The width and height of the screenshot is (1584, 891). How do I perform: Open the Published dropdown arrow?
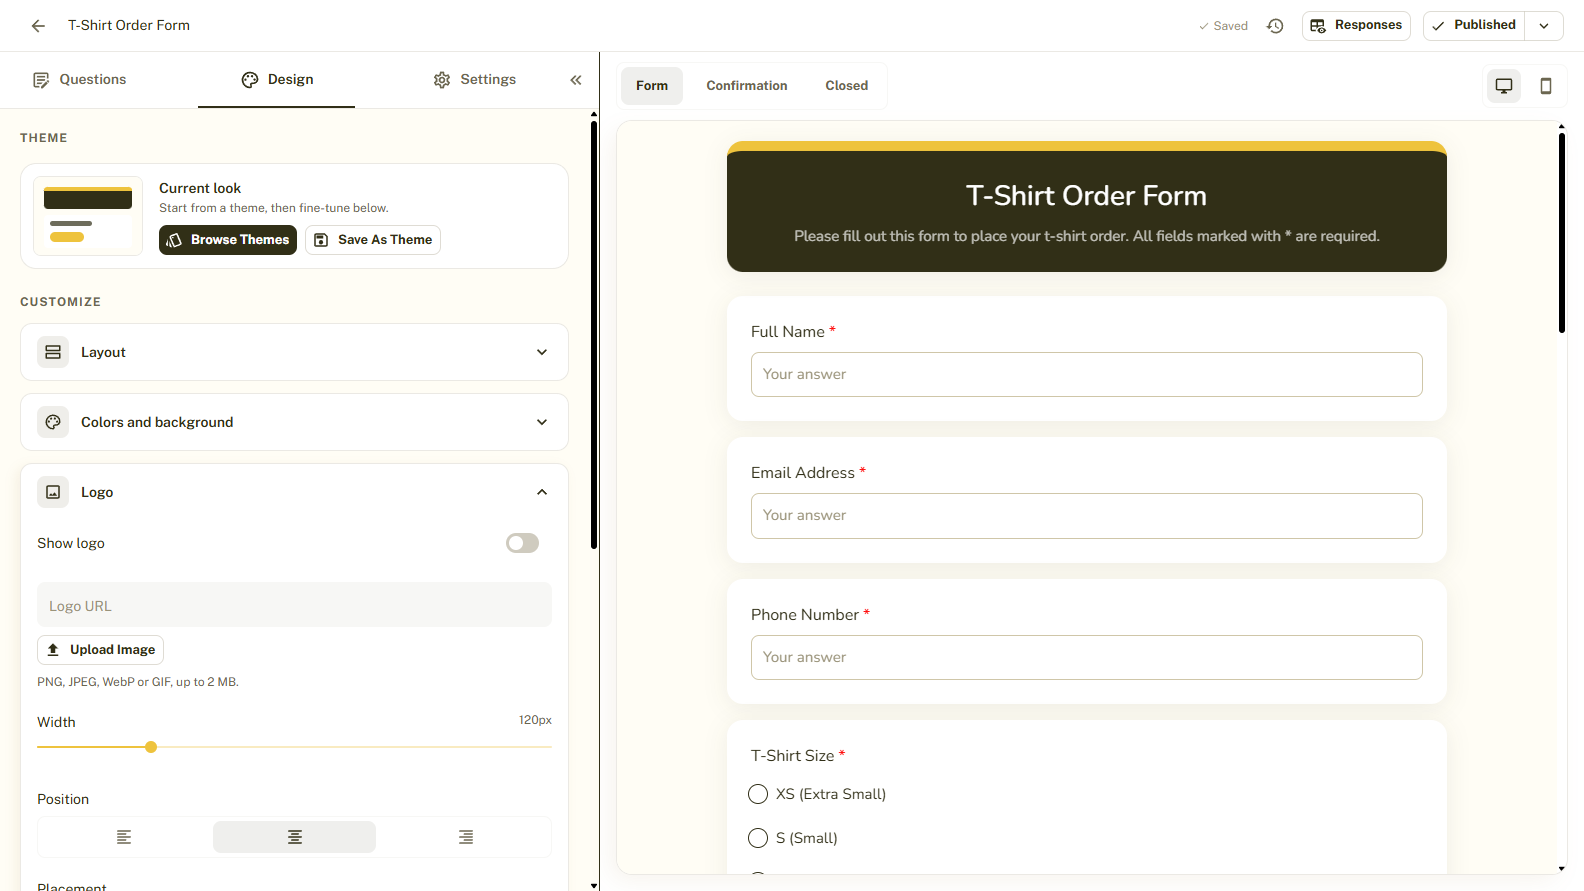[x=1544, y=26]
